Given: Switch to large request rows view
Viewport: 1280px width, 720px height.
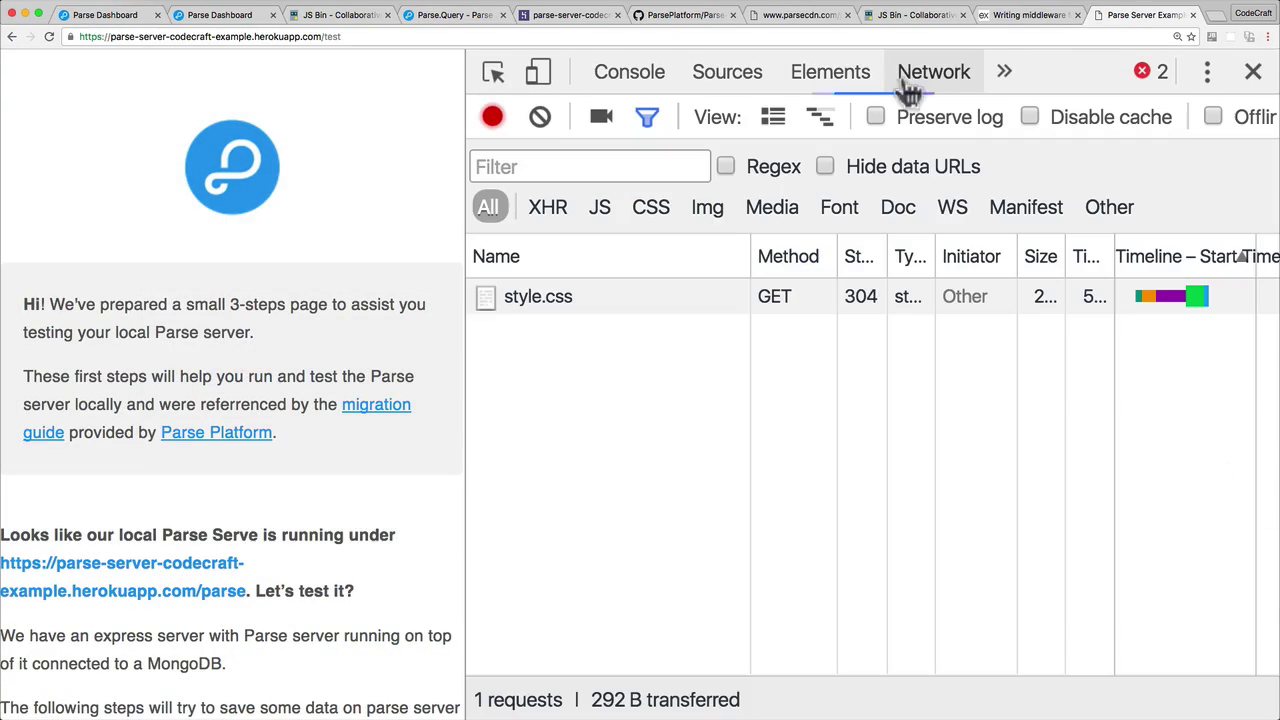Looking at the screenshot, I should pyautogui.click(x=773, y=117).
